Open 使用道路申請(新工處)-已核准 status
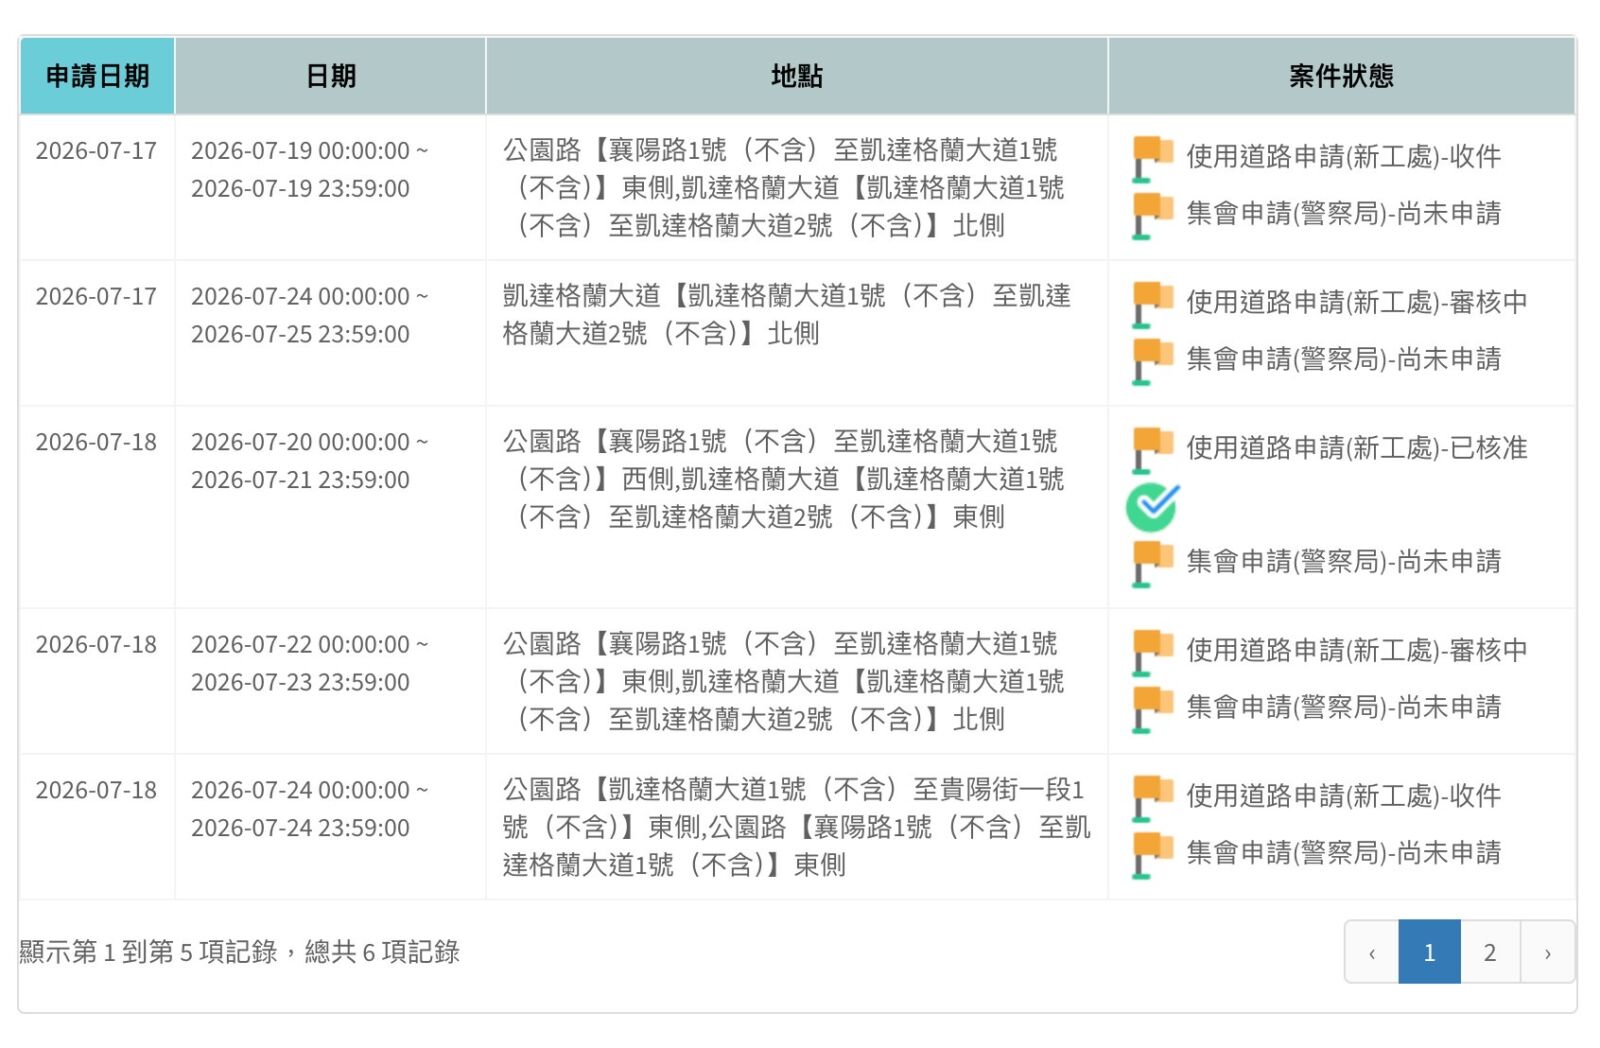The height and width of the screenshot is (1048, 1600). point(1357,449)
